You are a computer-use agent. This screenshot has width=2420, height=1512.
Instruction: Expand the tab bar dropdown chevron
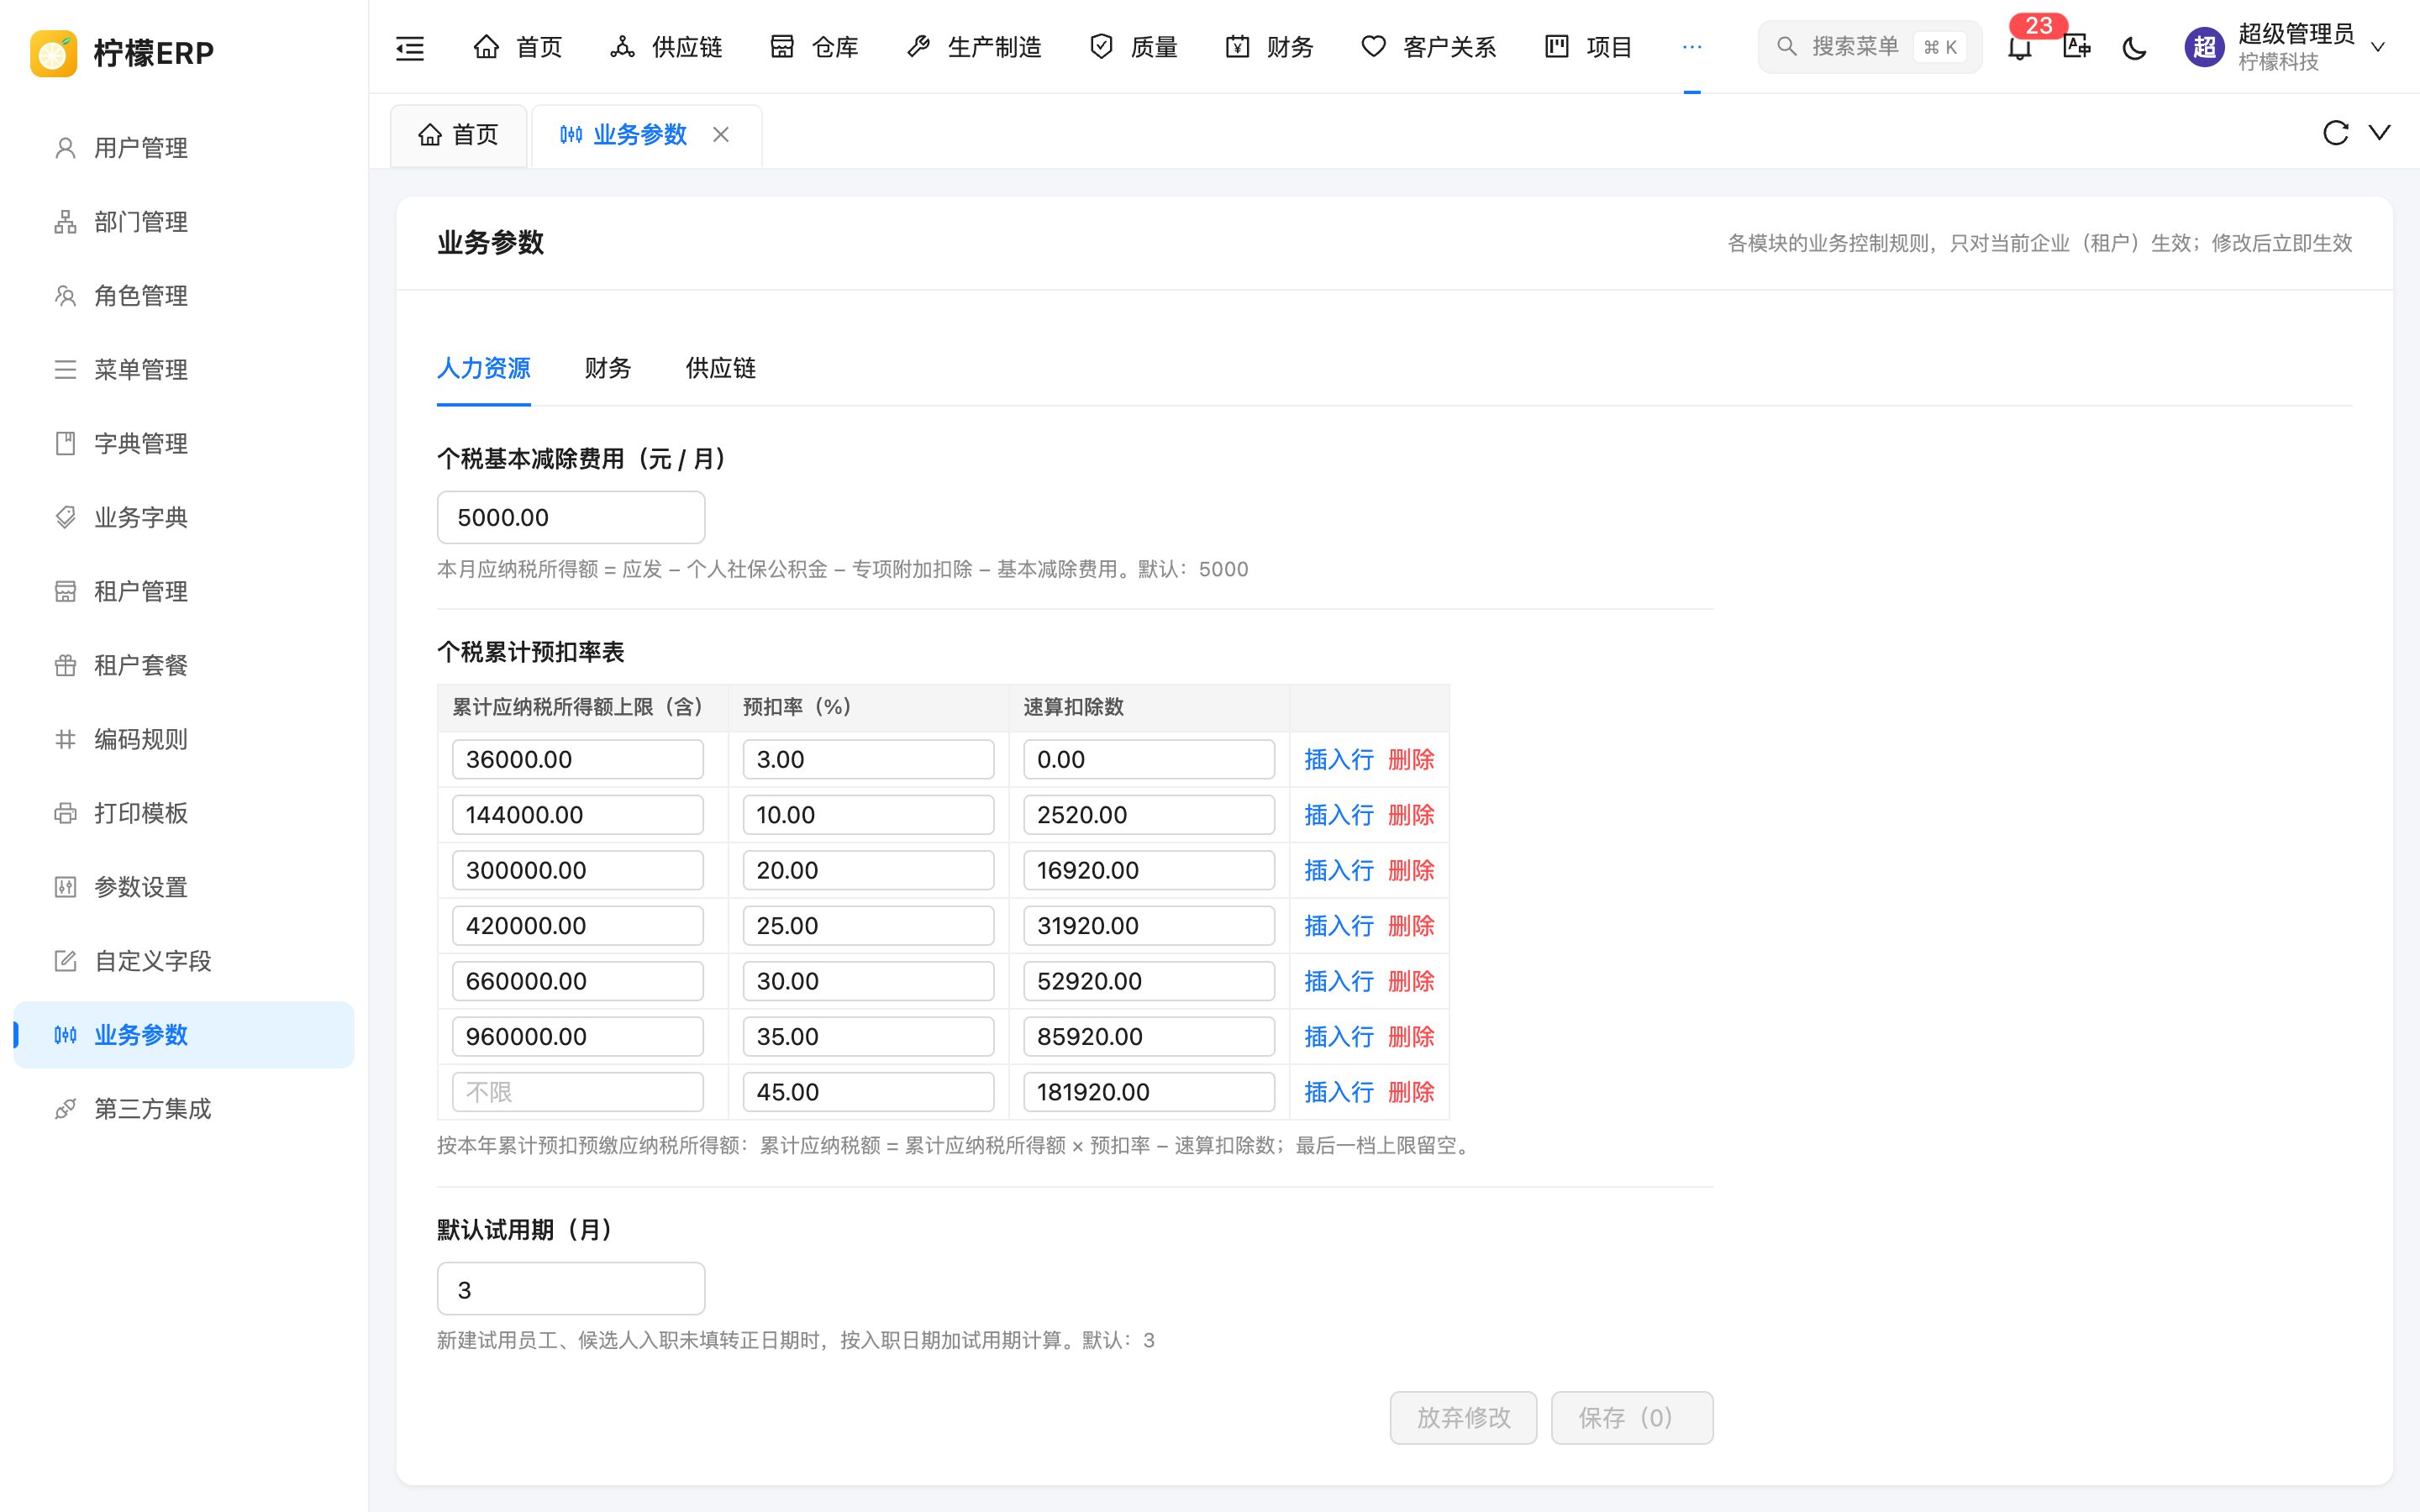2380,133
